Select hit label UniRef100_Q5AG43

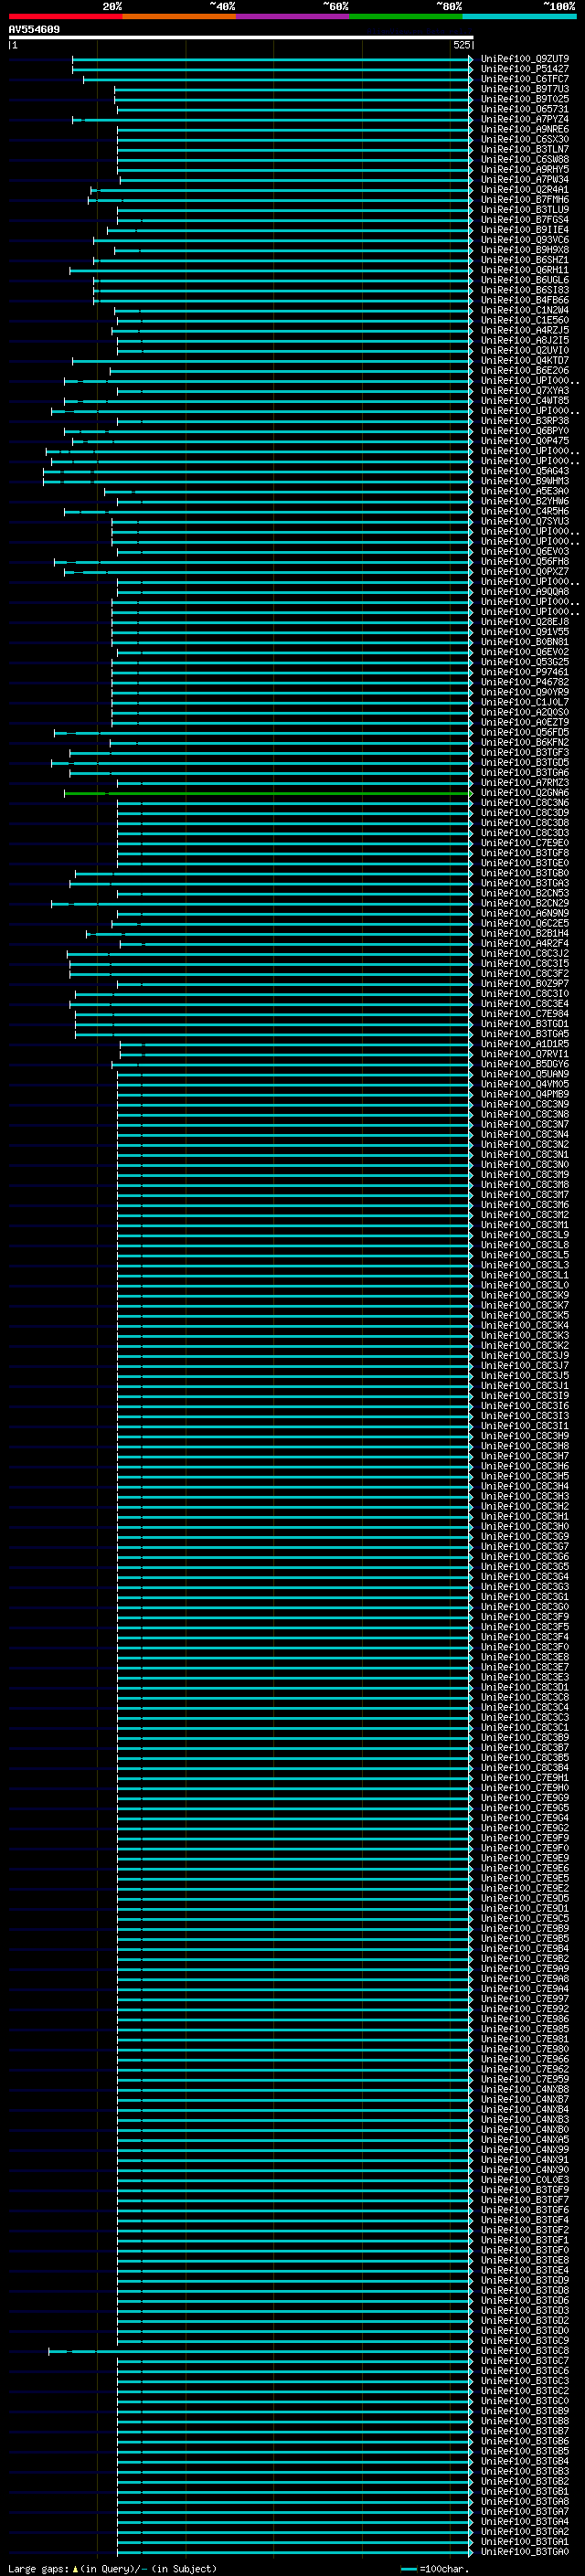tap(525, 471)
